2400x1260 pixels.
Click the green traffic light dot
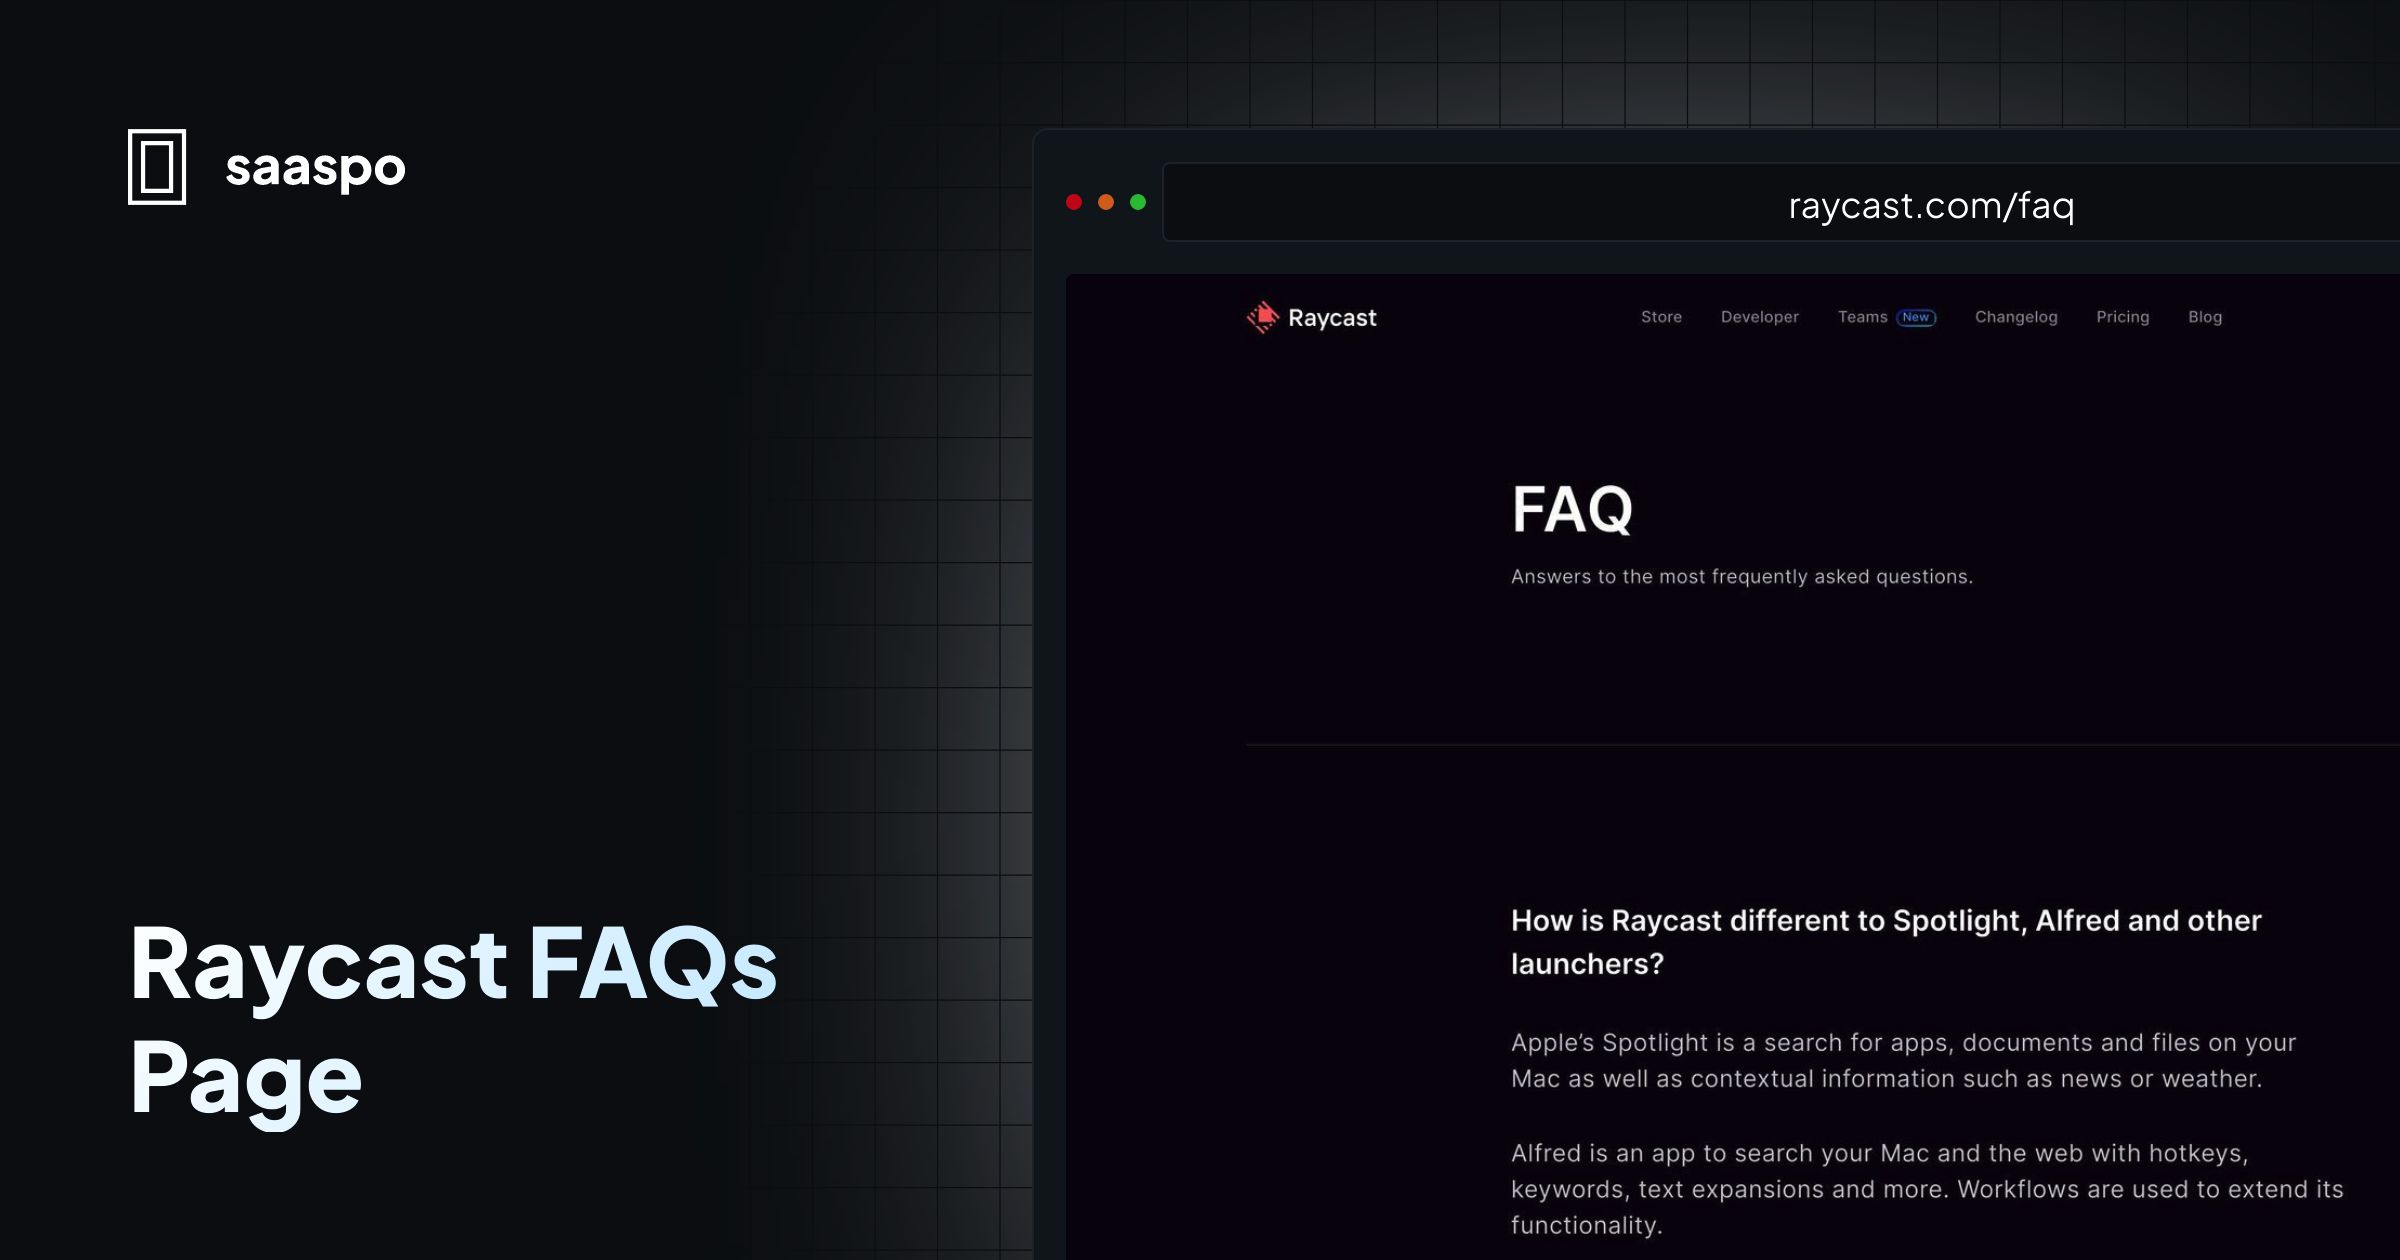(x=1138, y=202)
